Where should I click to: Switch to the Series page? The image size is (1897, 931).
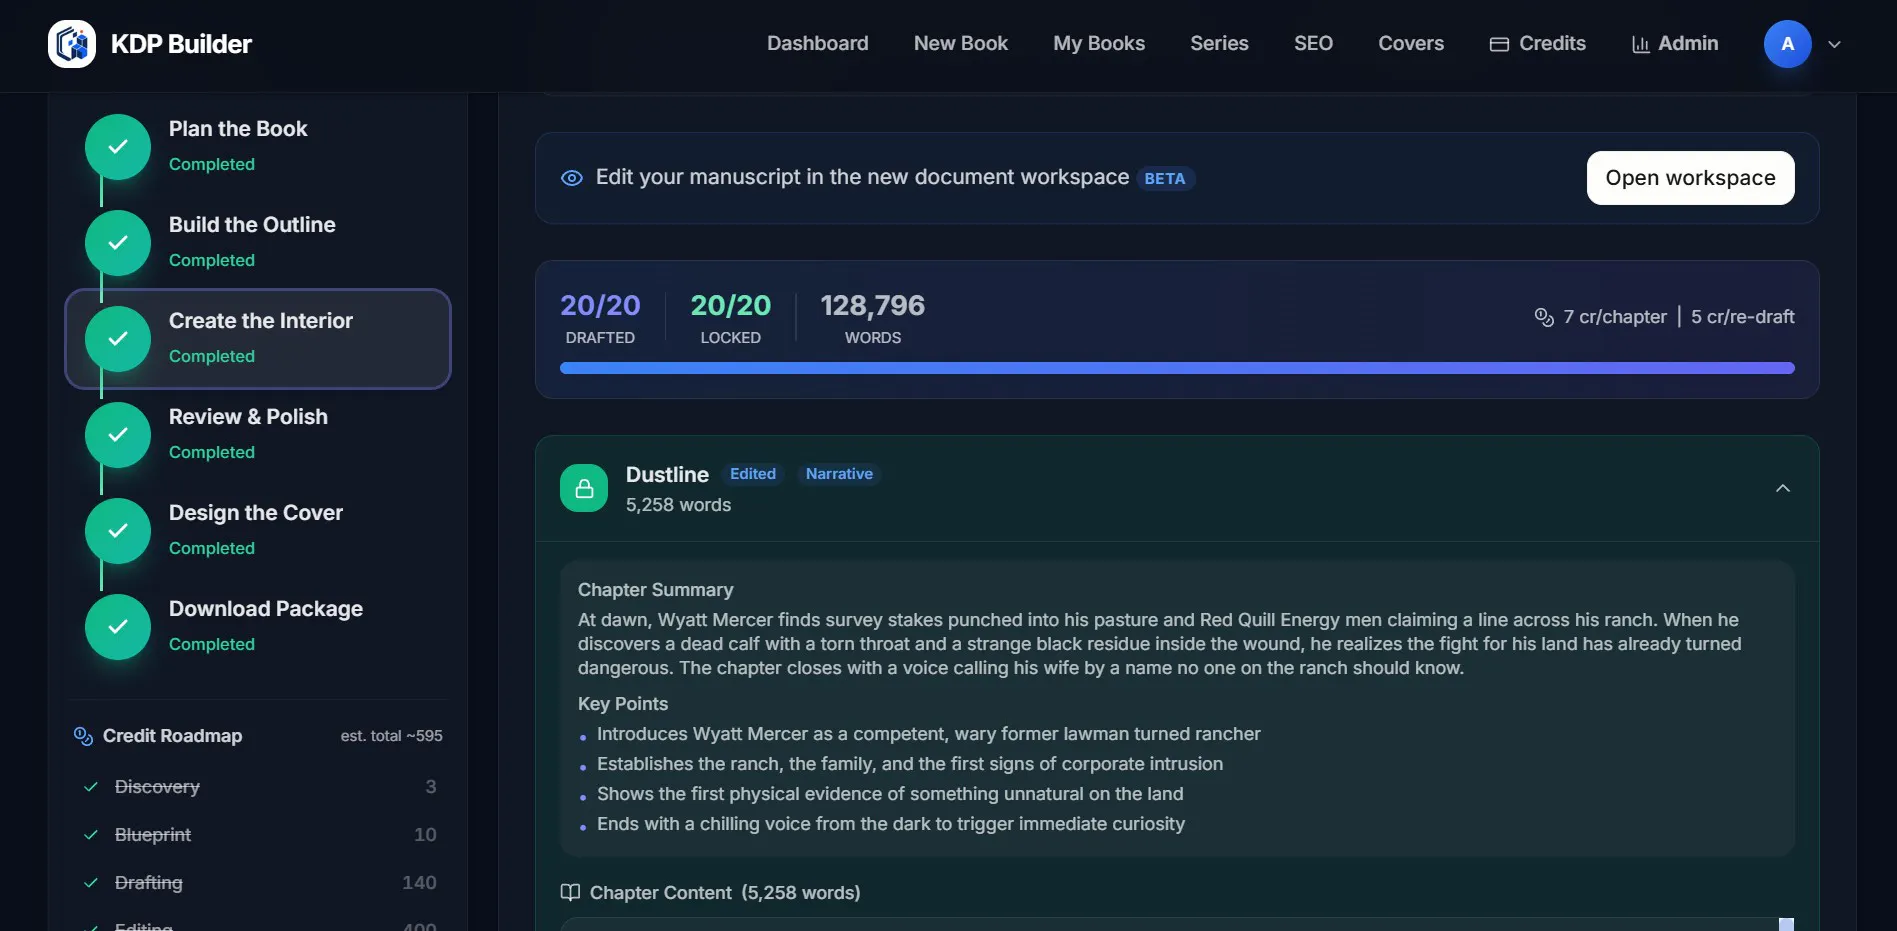[1219, 44]
